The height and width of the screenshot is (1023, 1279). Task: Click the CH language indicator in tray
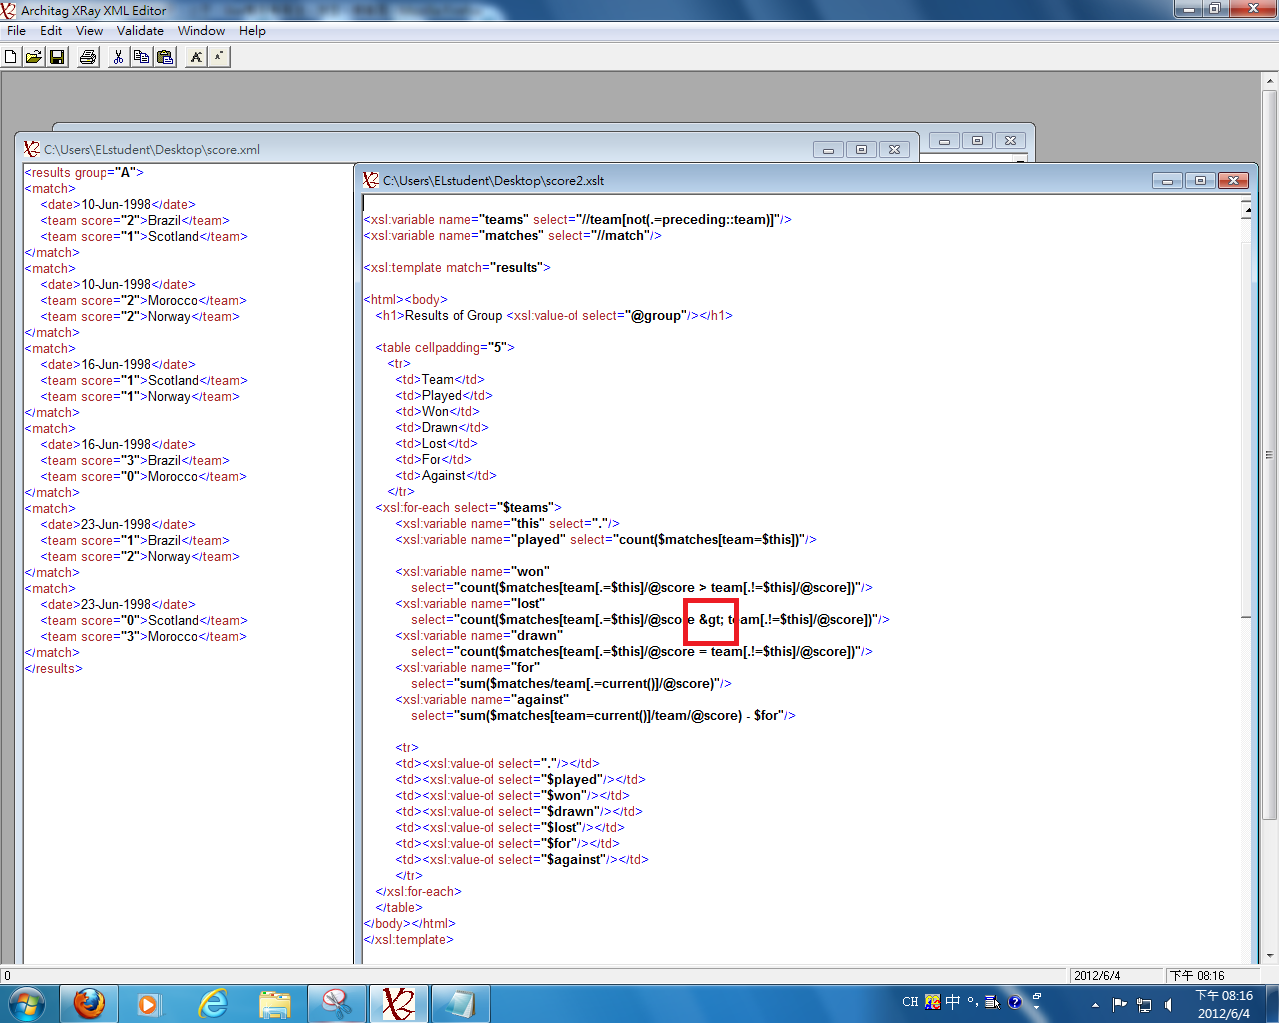click(x=910, y=1002)
